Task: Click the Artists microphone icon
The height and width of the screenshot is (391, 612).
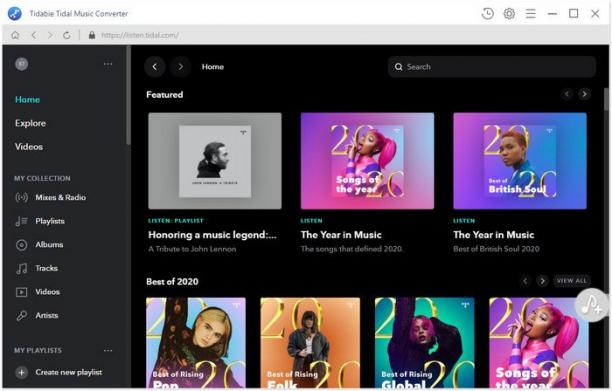Action: tap(21, 315)
